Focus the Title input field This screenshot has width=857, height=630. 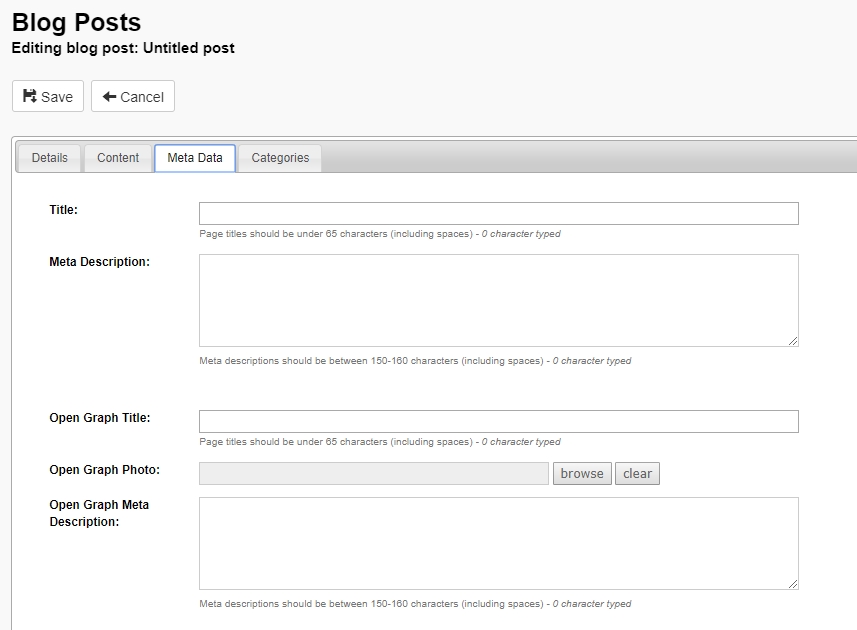498,214
